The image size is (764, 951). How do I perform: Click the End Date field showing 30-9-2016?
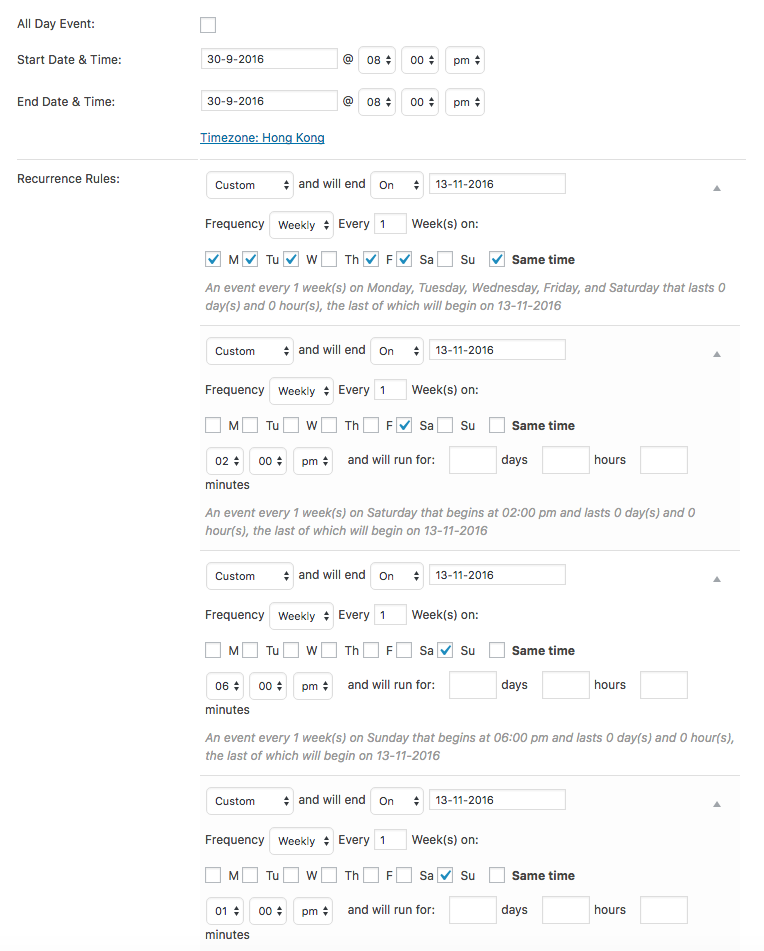pos(269,101)
